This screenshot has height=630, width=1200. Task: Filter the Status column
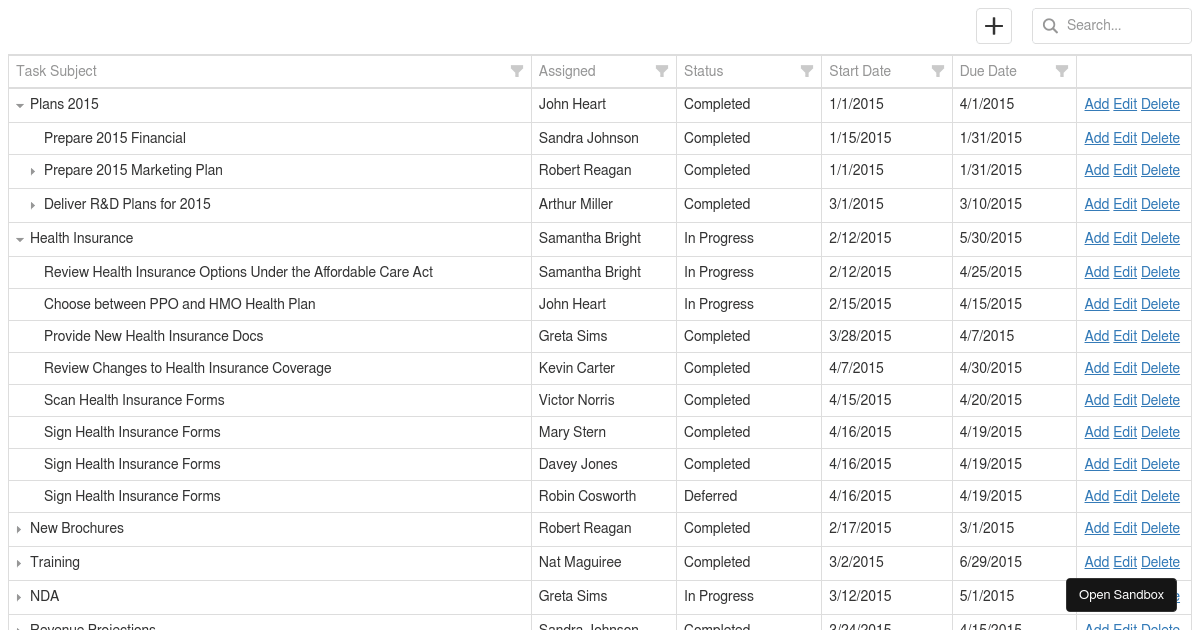pos(807,71)
